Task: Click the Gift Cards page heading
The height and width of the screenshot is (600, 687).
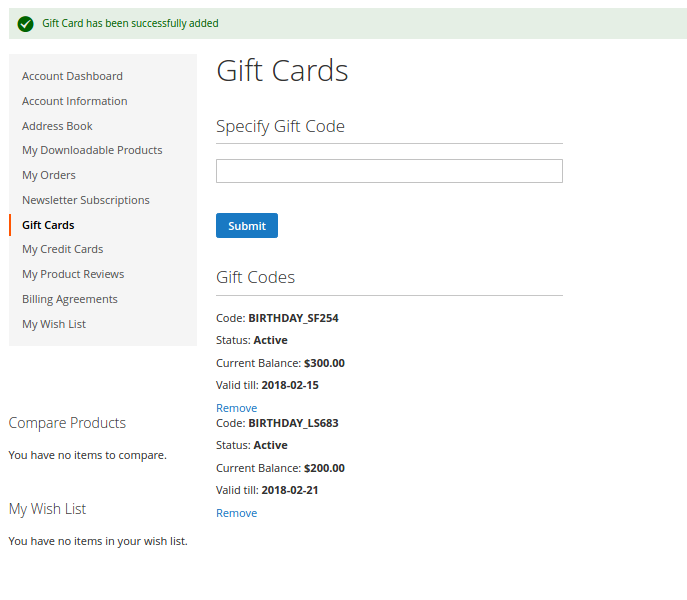Action: coord(282,71)
